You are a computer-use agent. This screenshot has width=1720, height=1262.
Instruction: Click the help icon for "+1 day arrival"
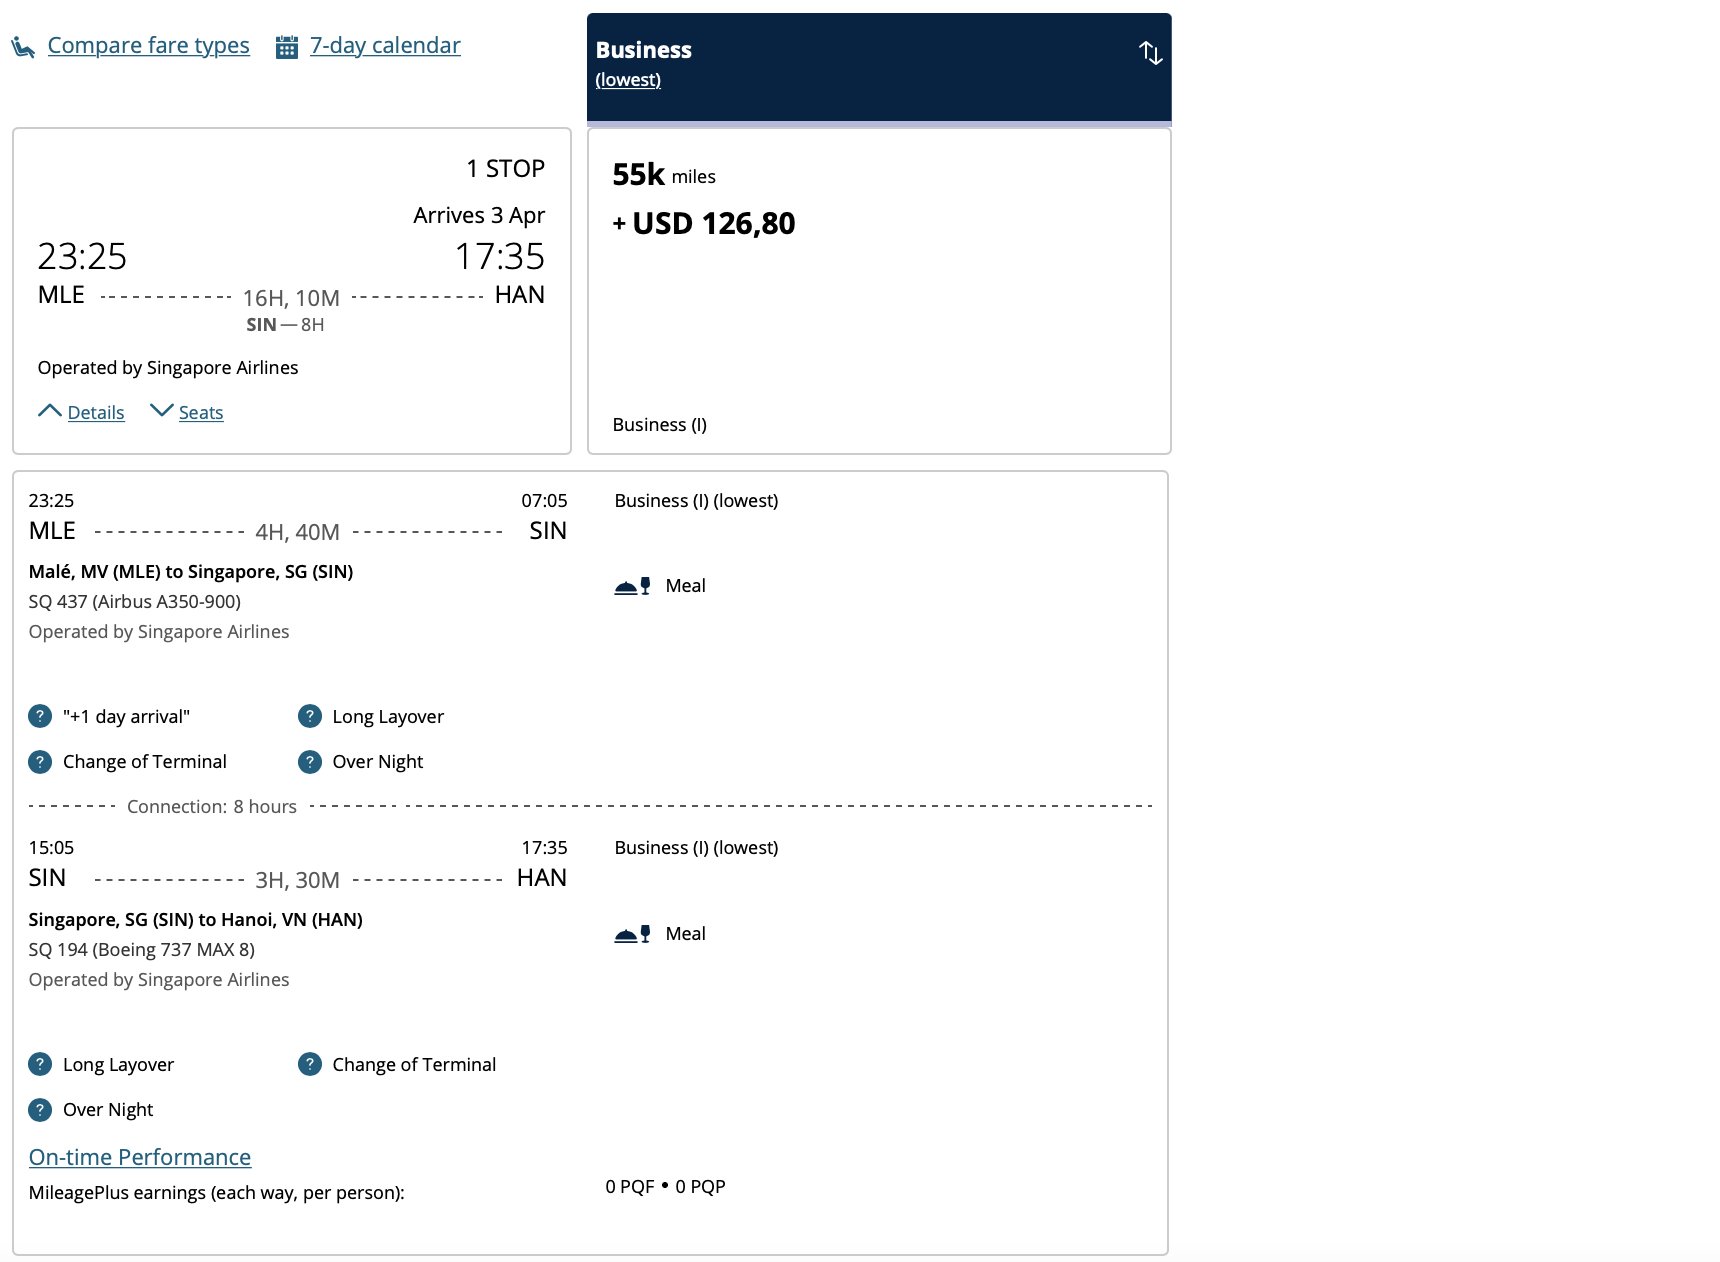pyautogui.click(x=40, y=716)
